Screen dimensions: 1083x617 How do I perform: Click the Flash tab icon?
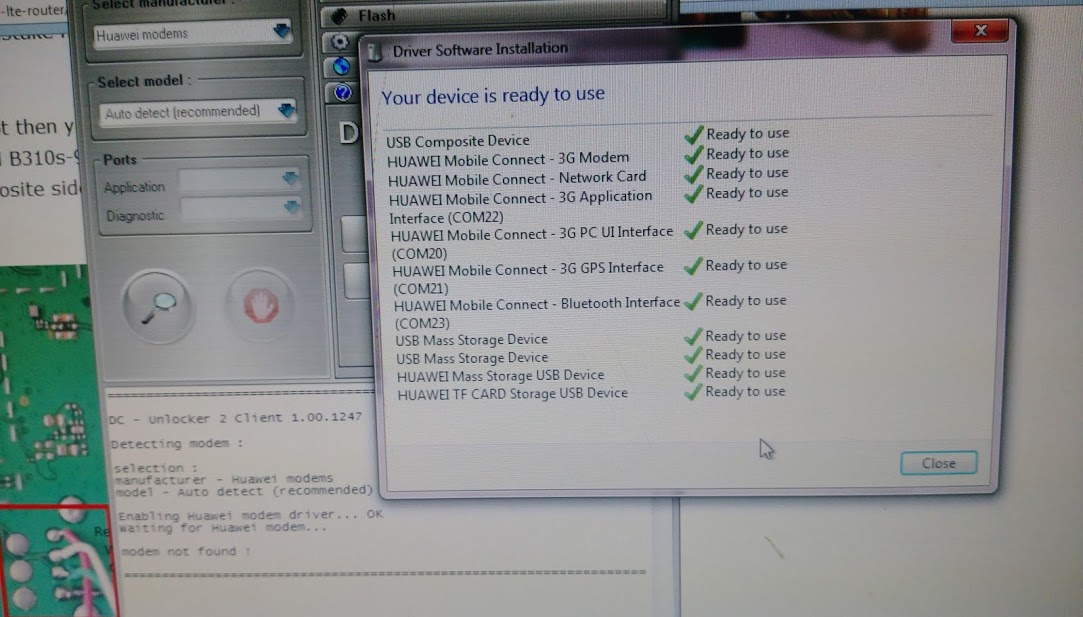point(339,15)
